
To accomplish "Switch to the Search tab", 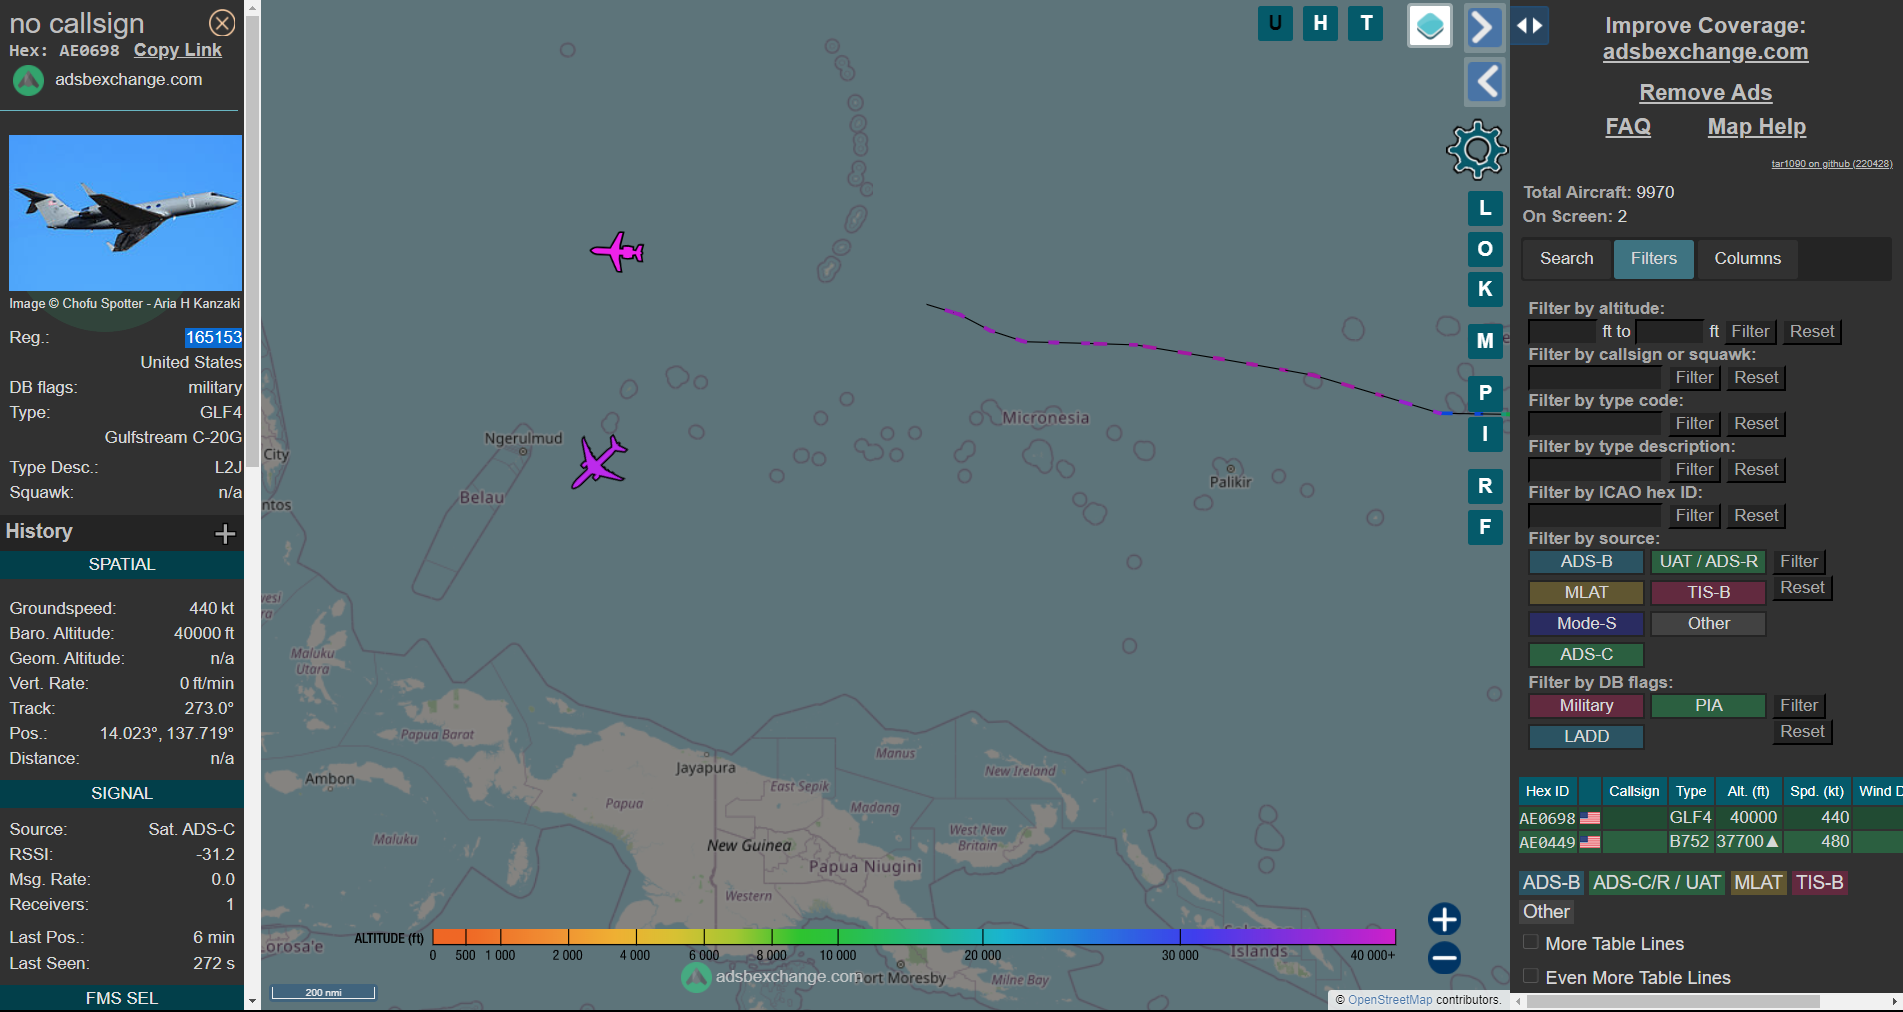I will click(1566, 259).
